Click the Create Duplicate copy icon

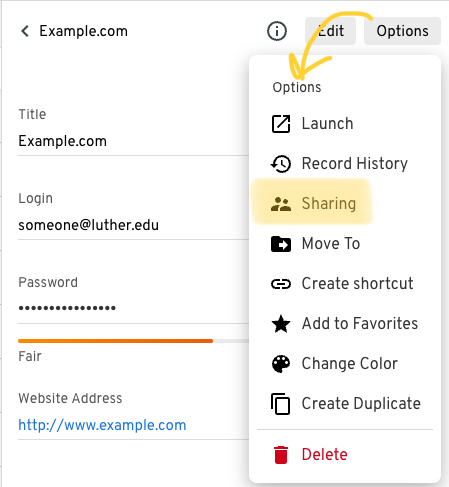pyautogui.click(x=281, y=404)
